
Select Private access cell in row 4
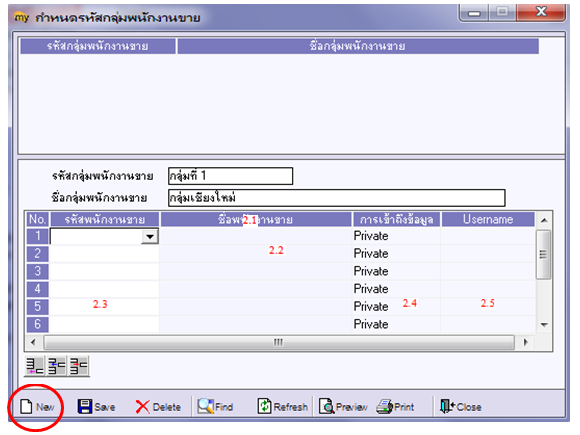tap(396, 289)
